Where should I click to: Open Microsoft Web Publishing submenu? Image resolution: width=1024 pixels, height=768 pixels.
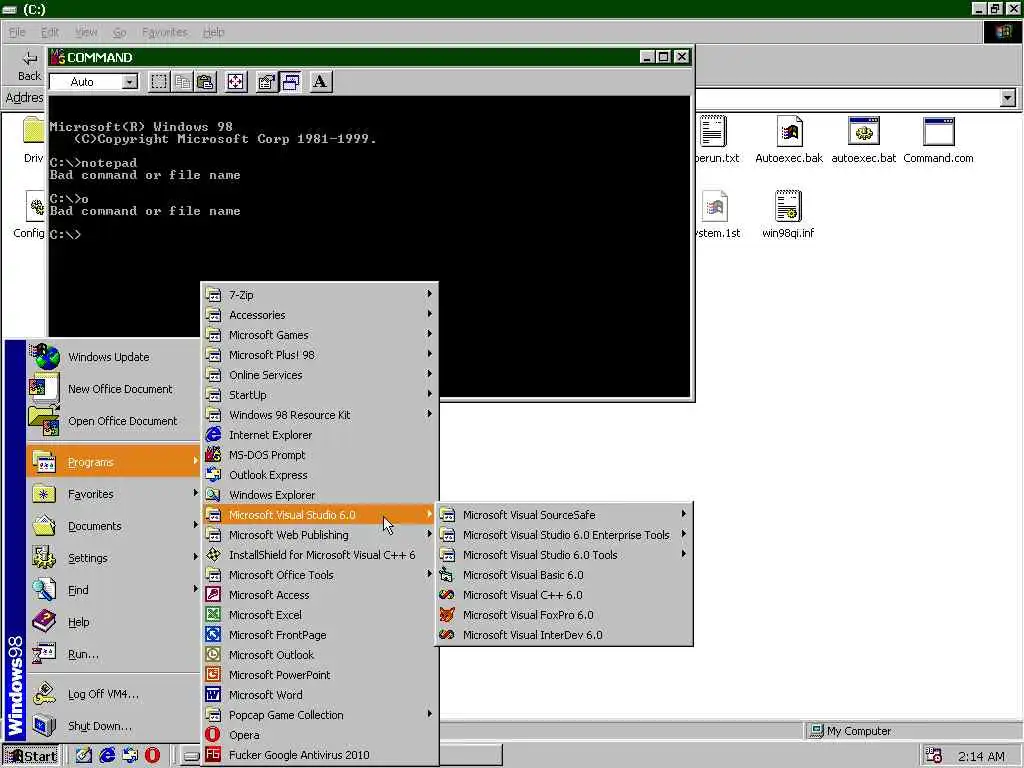[x=319, y=535]
